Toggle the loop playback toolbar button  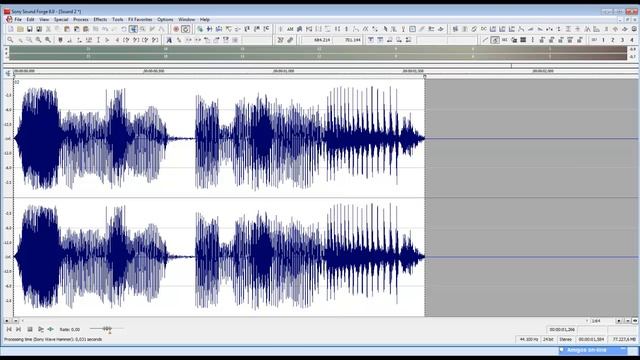(185, 29)
